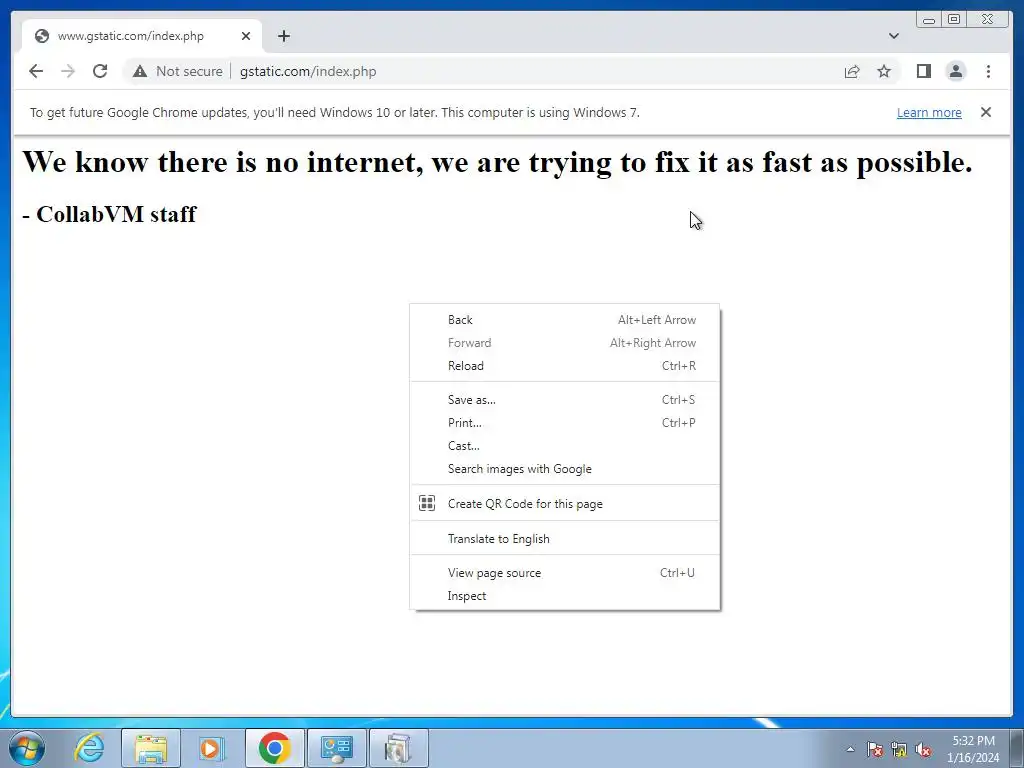1024x768 pixels.
Task: Go back using the toolbar arrow
Action: click(36, 71)
